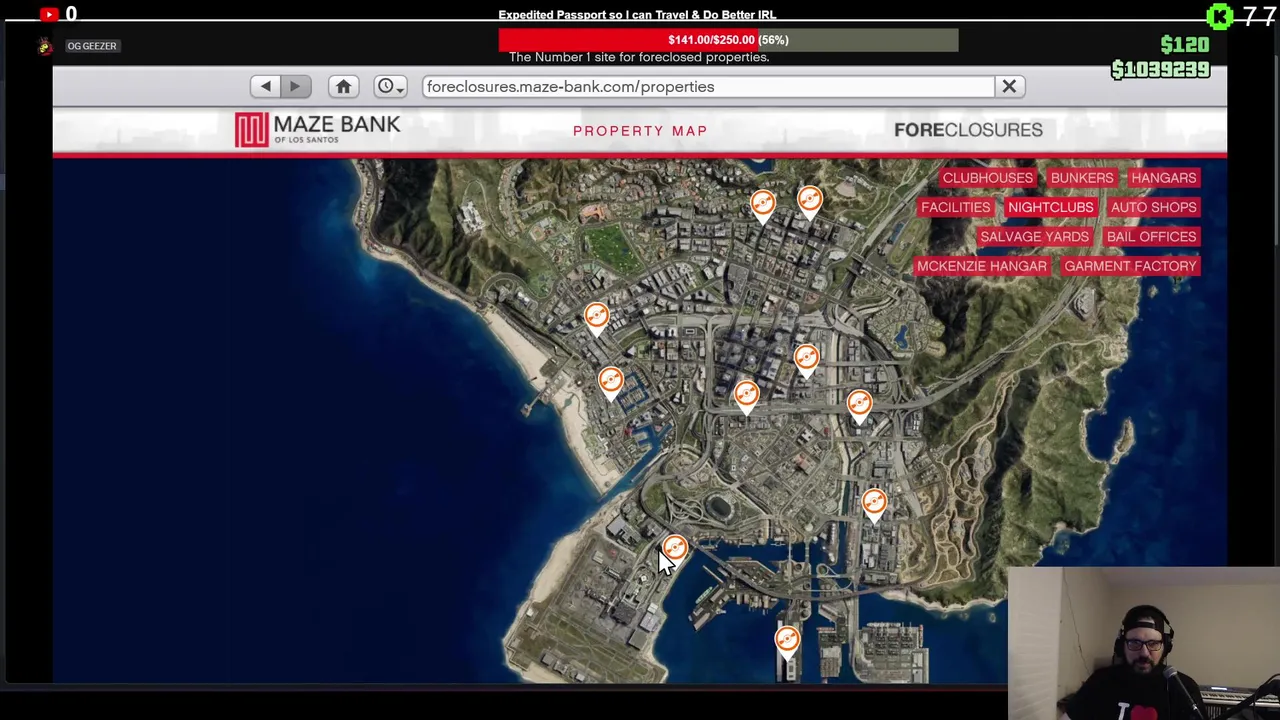
Task: Close the in-game browser with X
Action: pos(1009,86)
